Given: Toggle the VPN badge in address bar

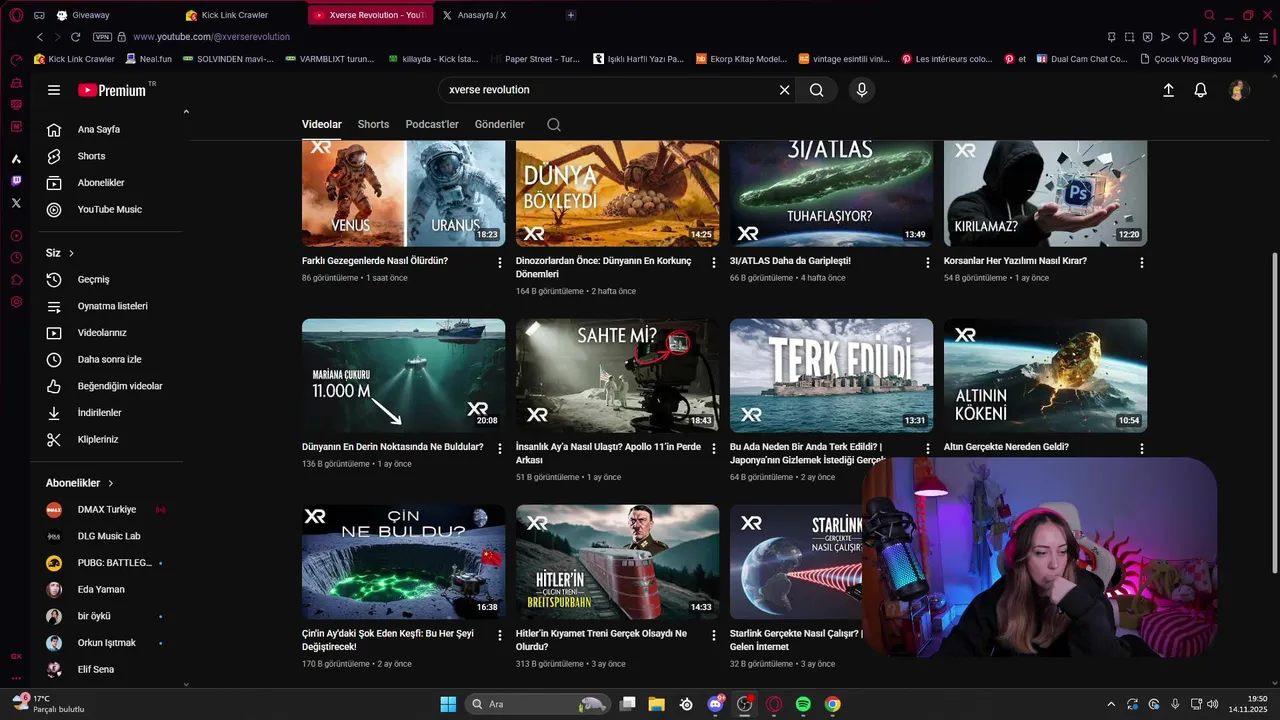Looking at the screenshot, I should pos(102,37).
